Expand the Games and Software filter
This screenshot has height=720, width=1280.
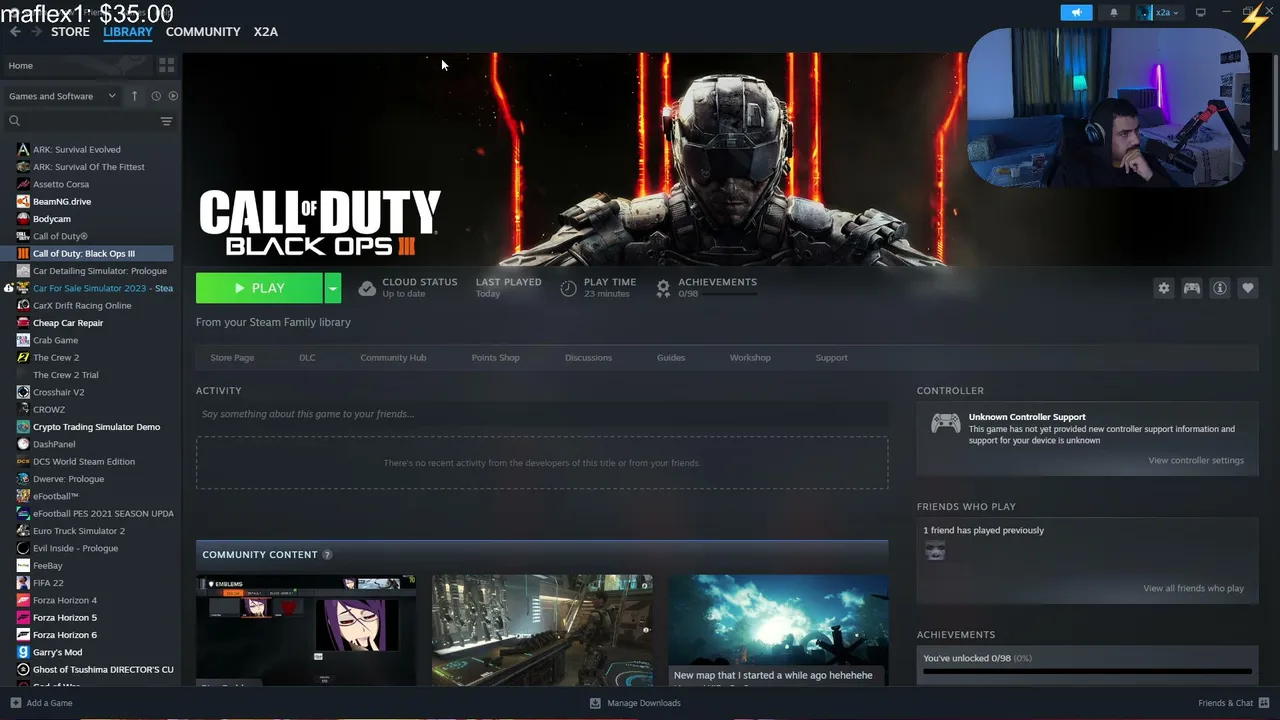click(62, 96)
